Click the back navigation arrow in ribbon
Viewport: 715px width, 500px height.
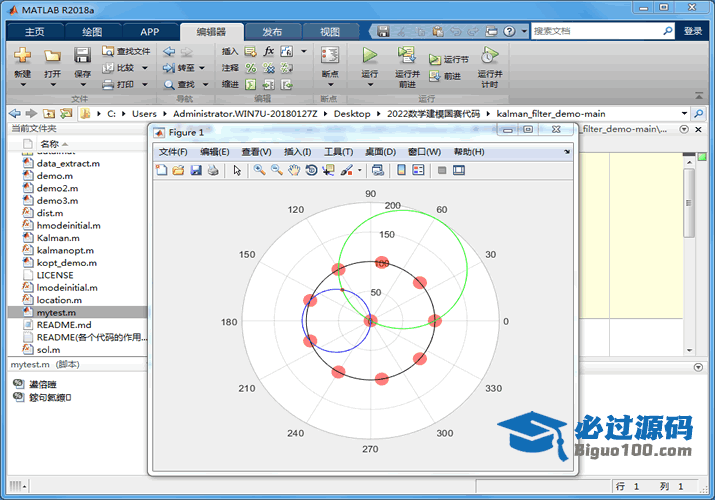tap(169, 51)
